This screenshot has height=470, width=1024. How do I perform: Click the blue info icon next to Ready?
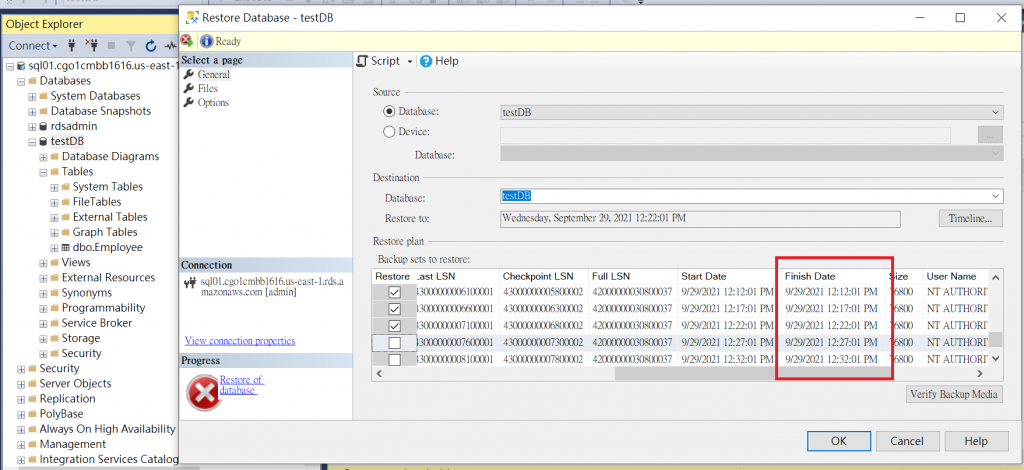point(206,41)
